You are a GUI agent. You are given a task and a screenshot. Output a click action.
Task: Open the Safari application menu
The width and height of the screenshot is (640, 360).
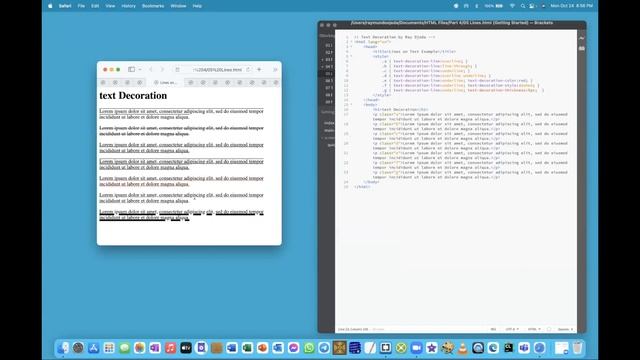65,6
